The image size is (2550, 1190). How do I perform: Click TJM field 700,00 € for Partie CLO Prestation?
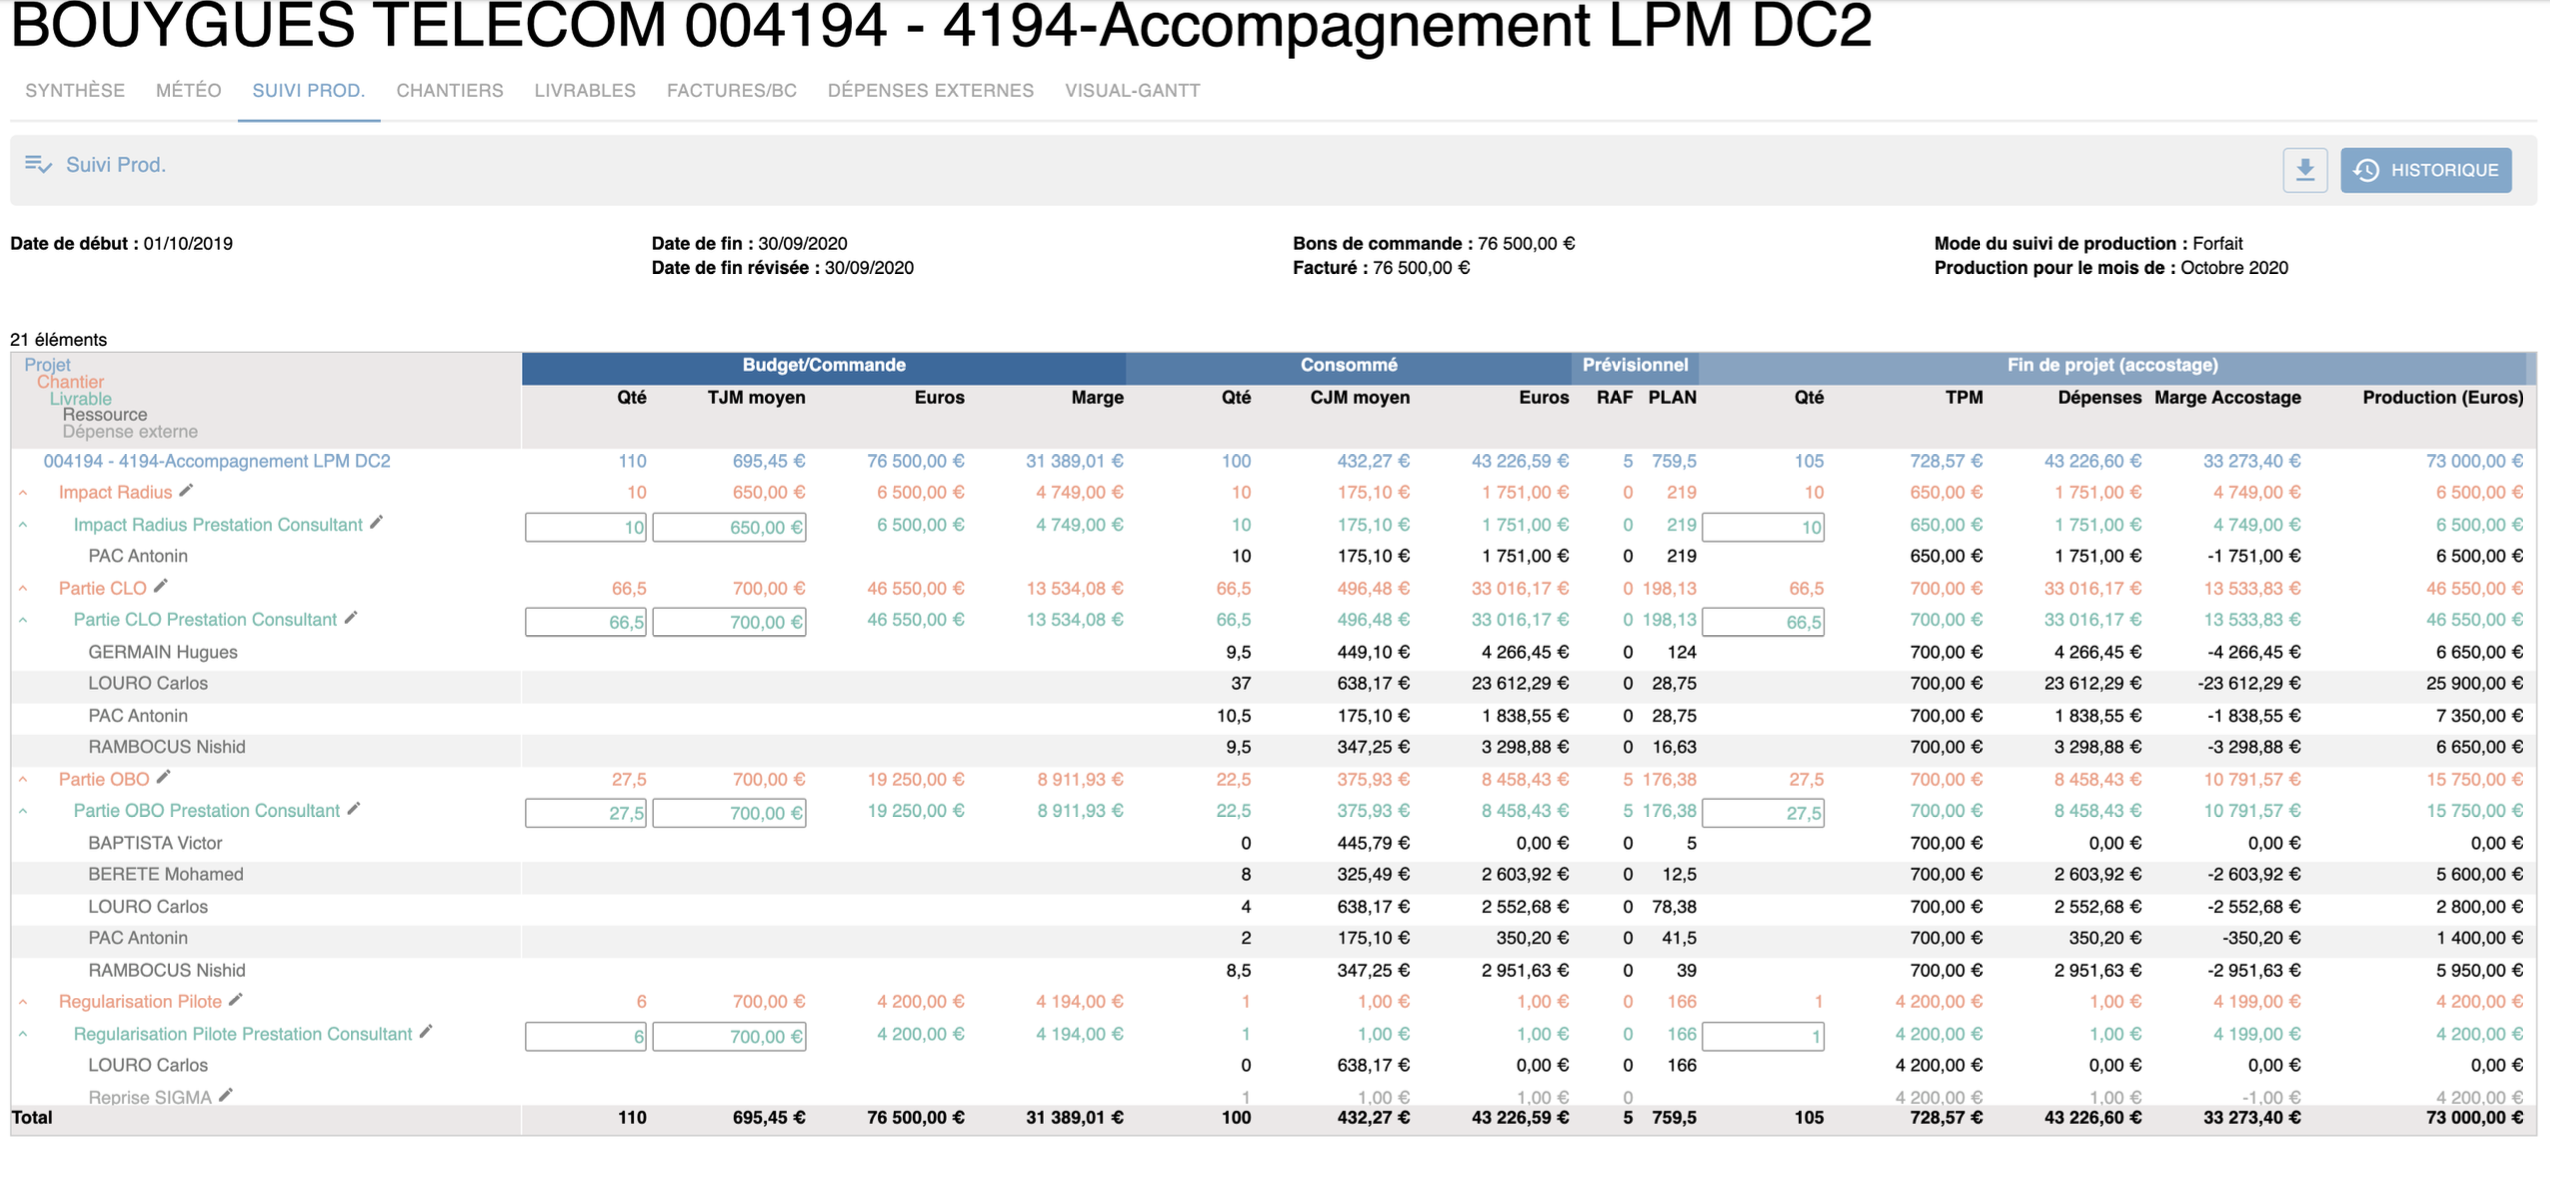click(729, 622)
